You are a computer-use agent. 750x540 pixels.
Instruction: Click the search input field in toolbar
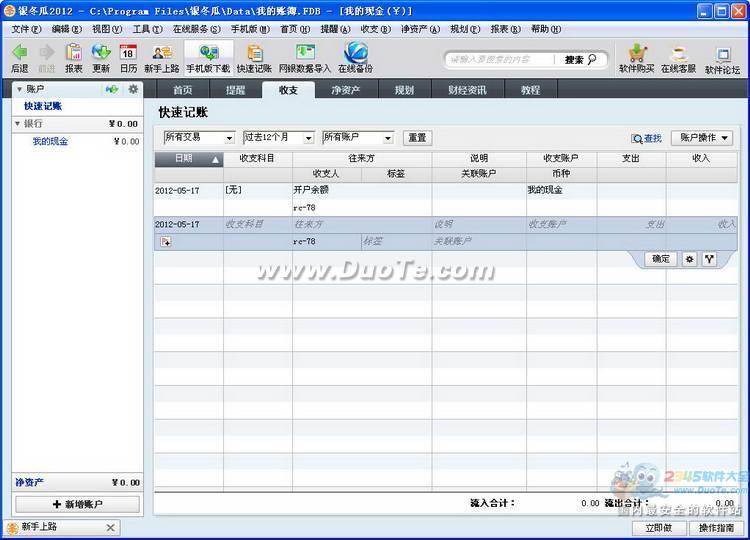[500, 60]
